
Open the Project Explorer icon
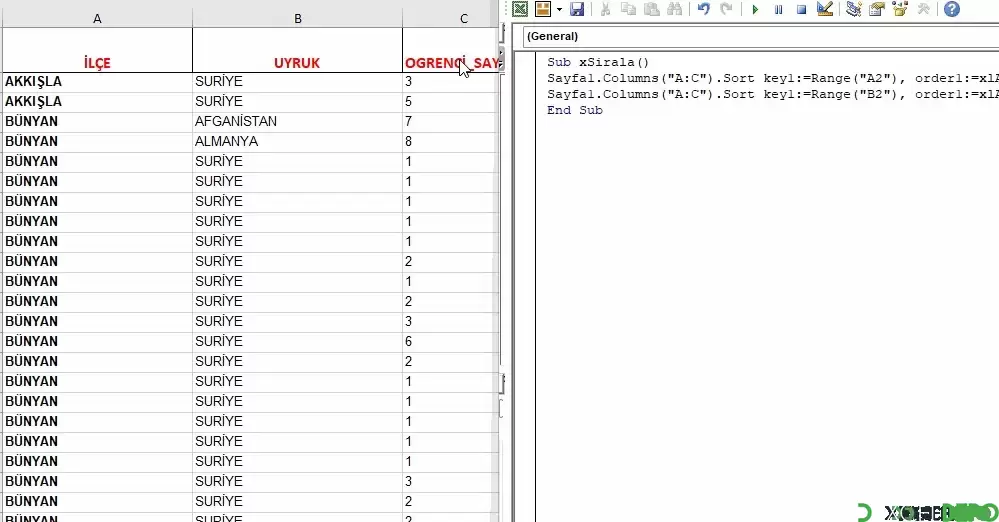click(854, 9)
